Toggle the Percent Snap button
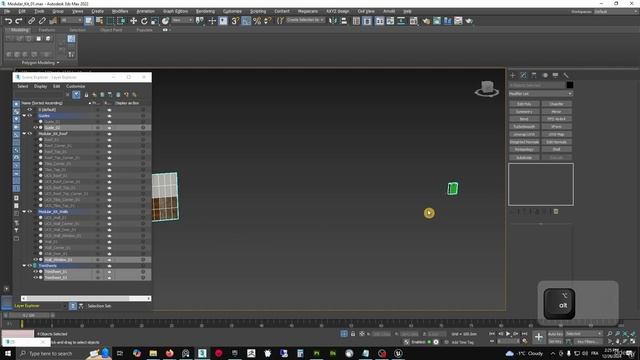Viewport: 640px width, 360px height. pos(257,21)
